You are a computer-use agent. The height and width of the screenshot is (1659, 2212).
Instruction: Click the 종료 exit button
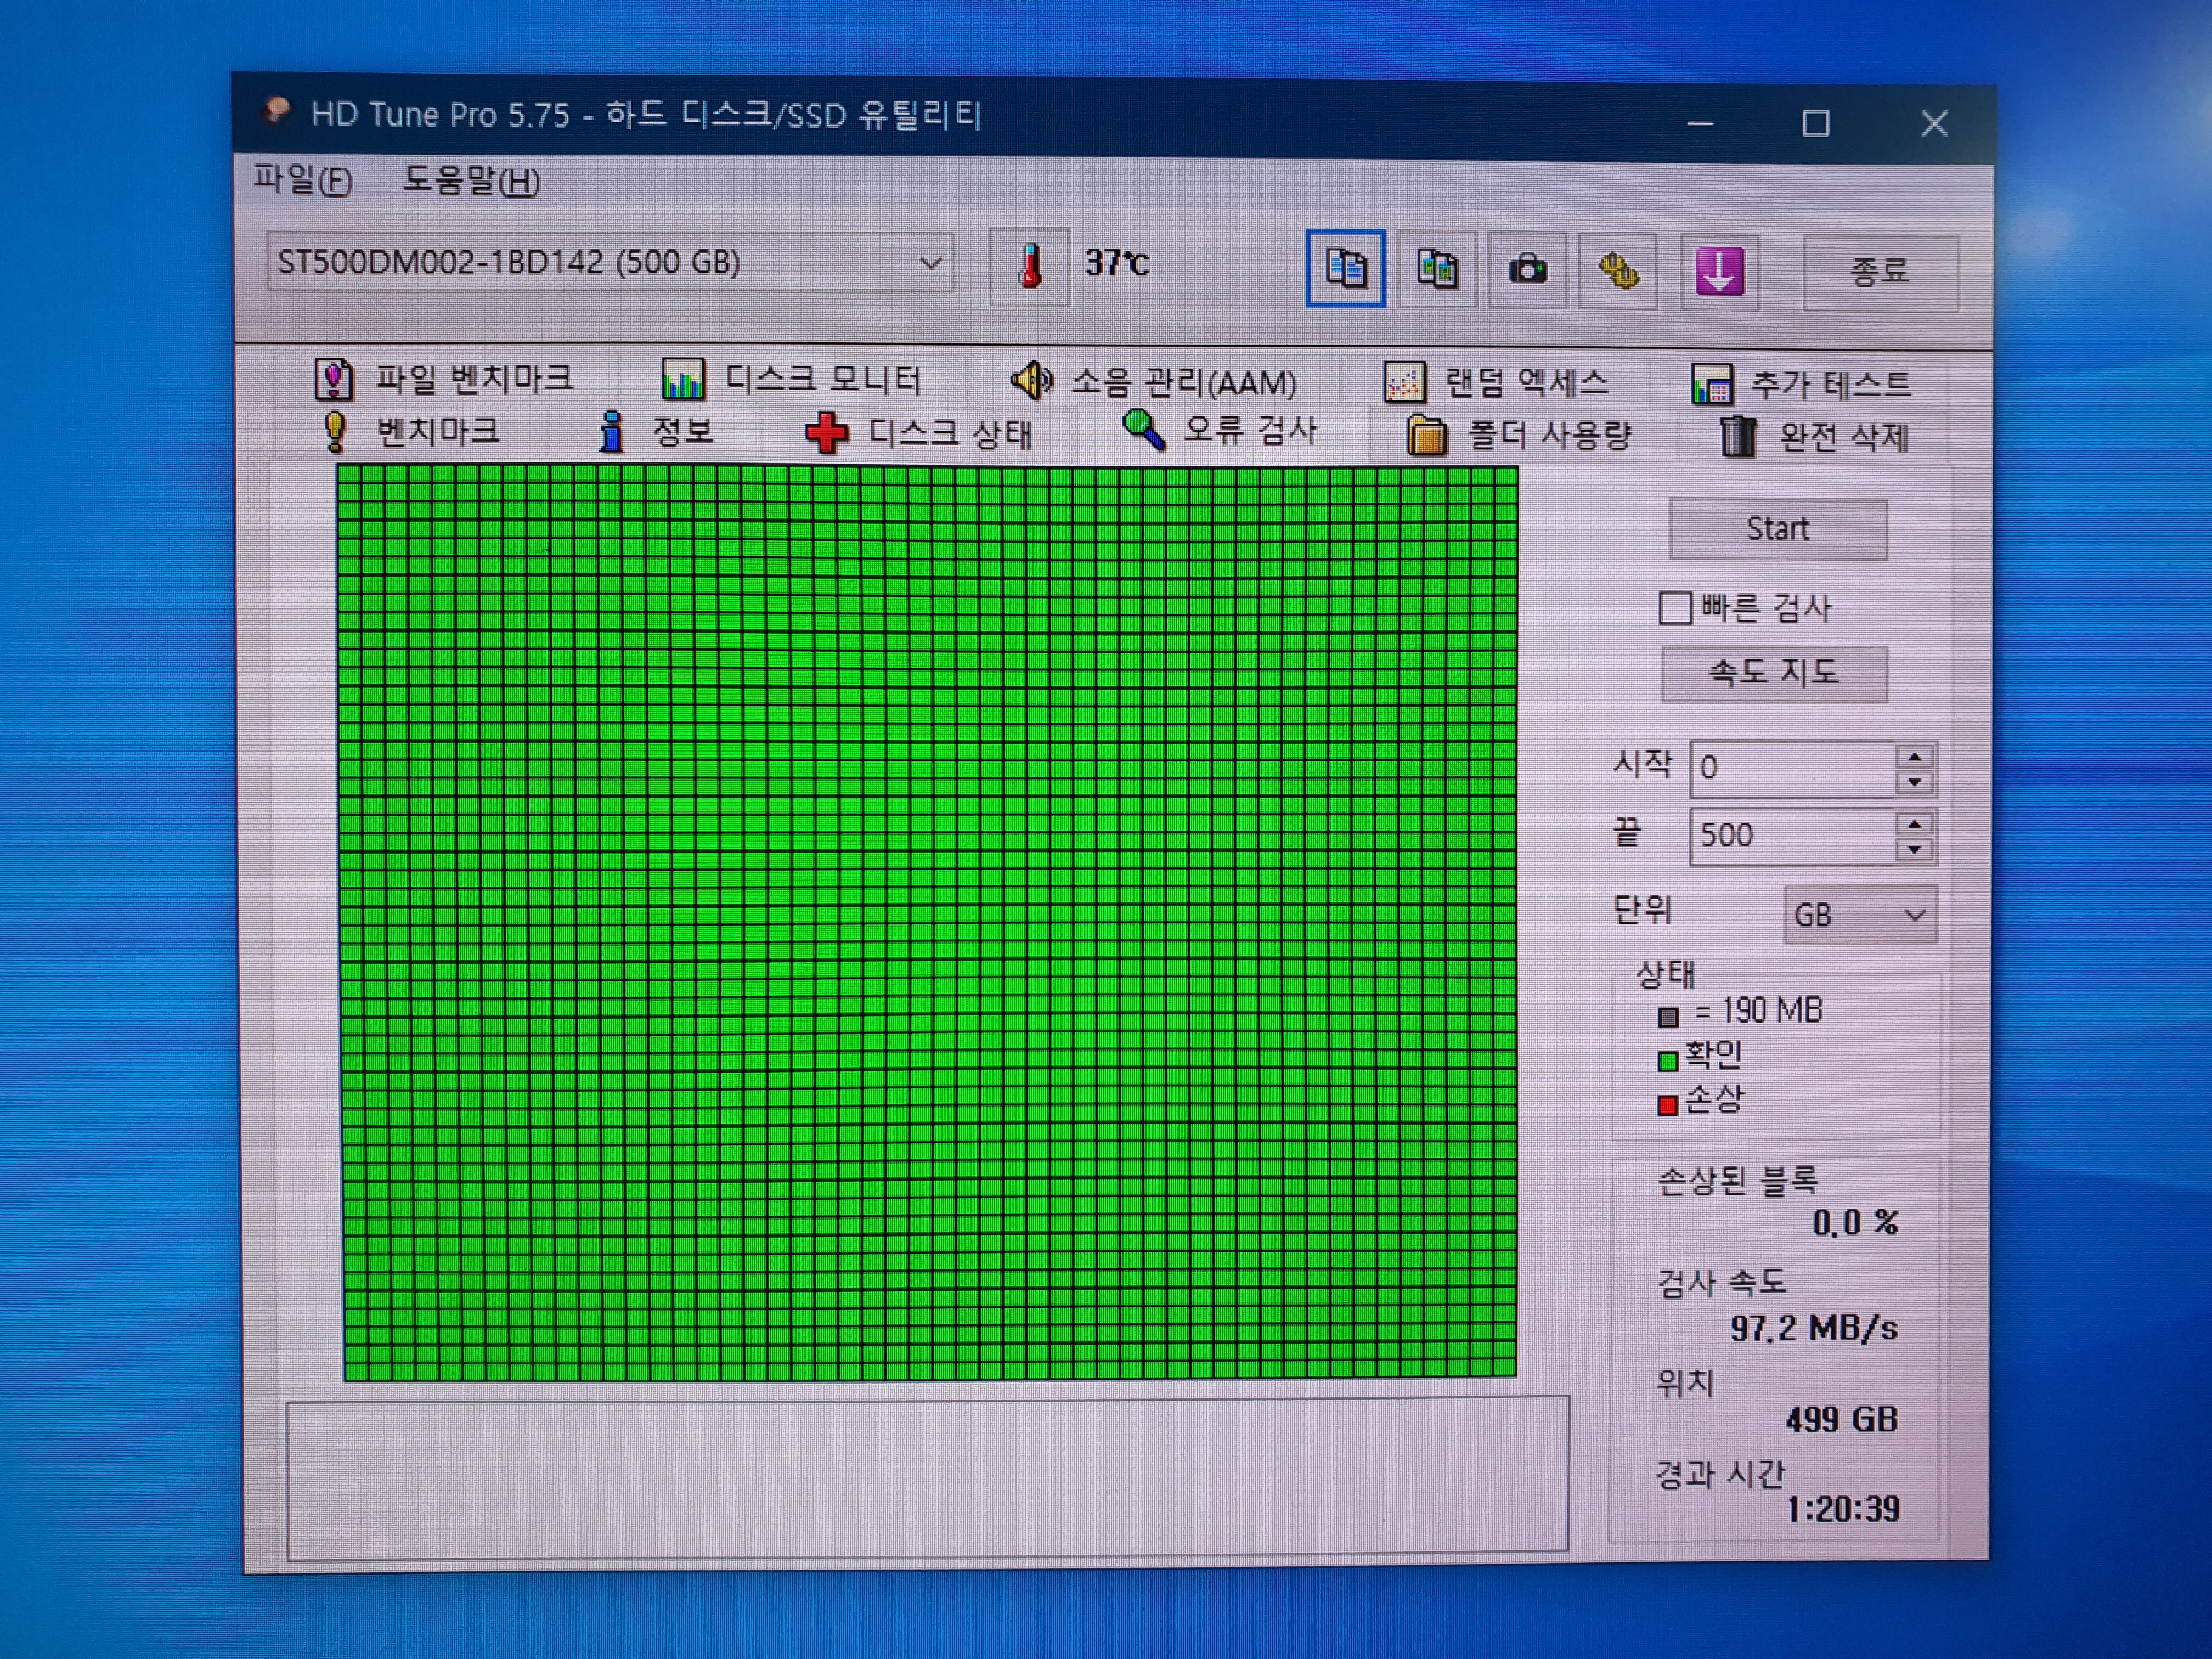tap(1880, 272)
